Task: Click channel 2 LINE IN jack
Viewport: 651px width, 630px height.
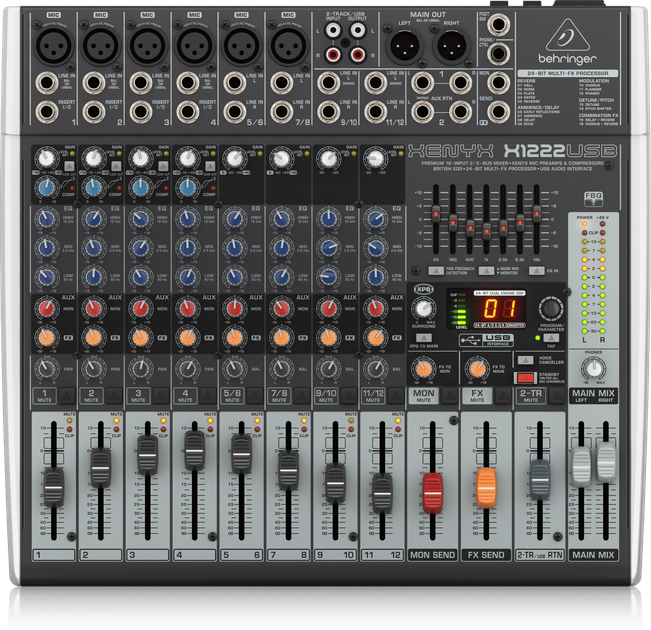Action: click(93, 83)
